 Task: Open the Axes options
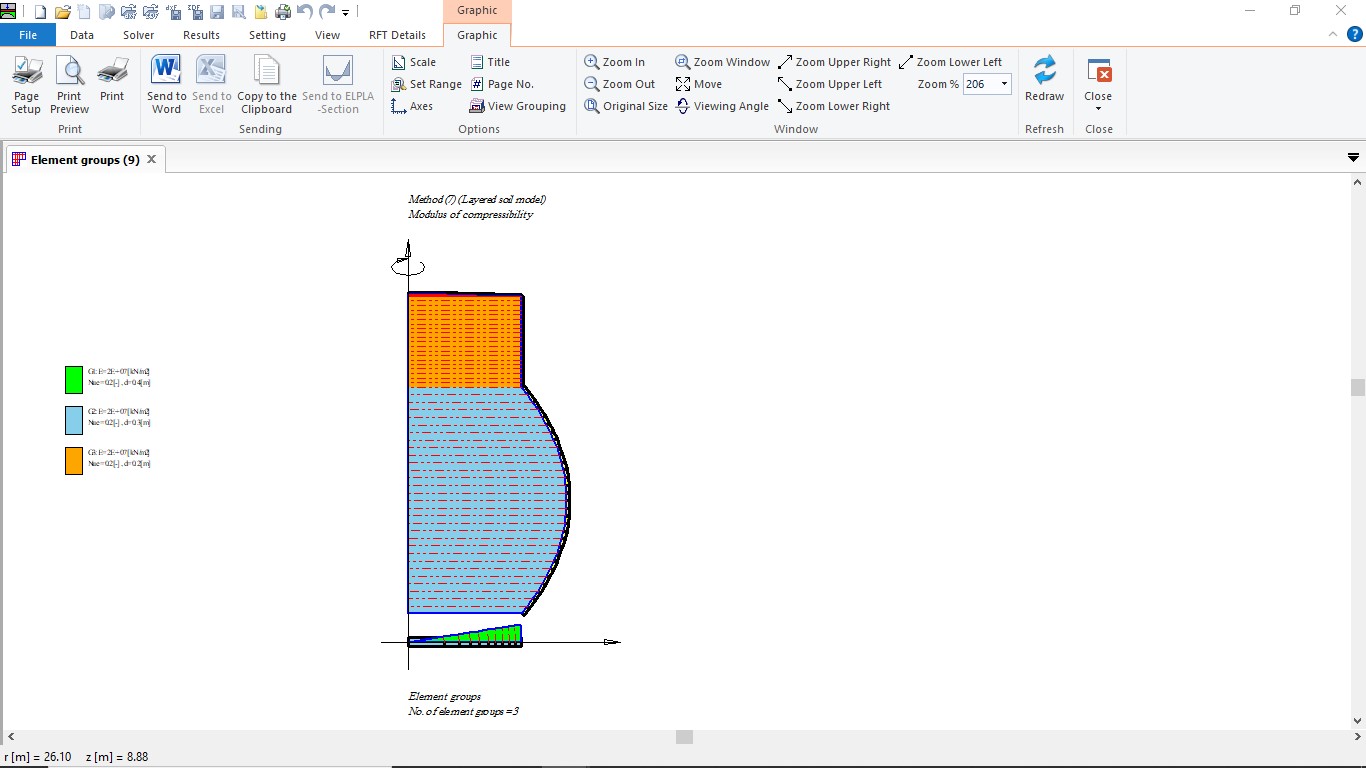pos(412,106)
